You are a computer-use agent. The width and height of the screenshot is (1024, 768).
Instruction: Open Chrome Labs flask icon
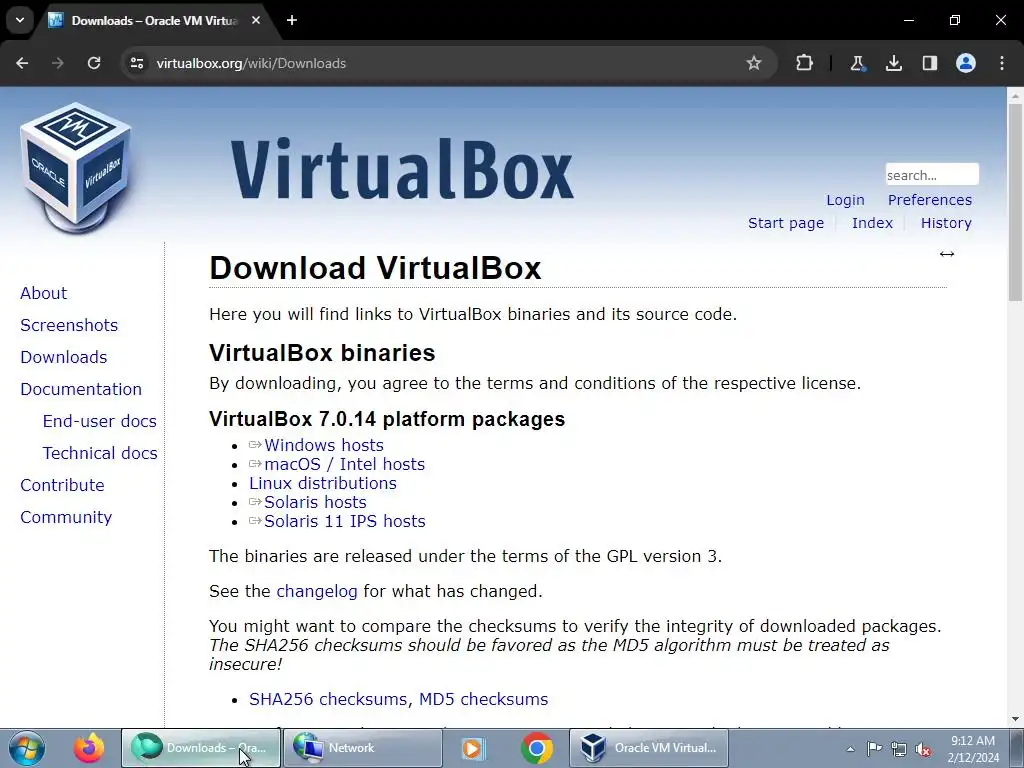857,63
